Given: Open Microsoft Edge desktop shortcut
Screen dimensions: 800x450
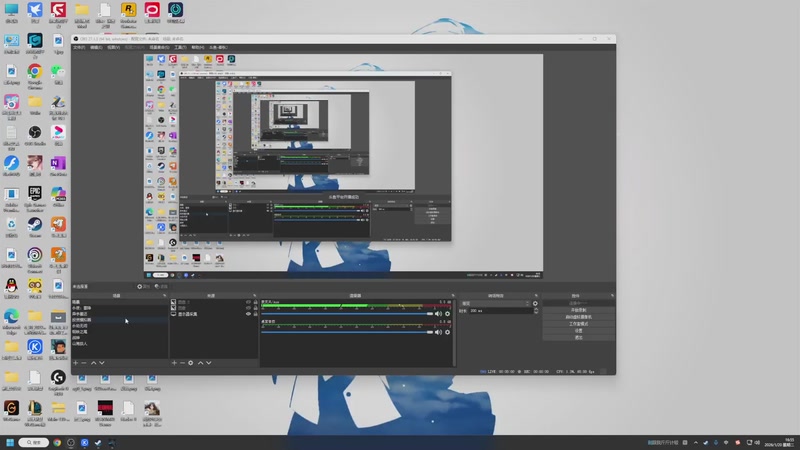Looking at the screenshot, I should tap(11, 321).
